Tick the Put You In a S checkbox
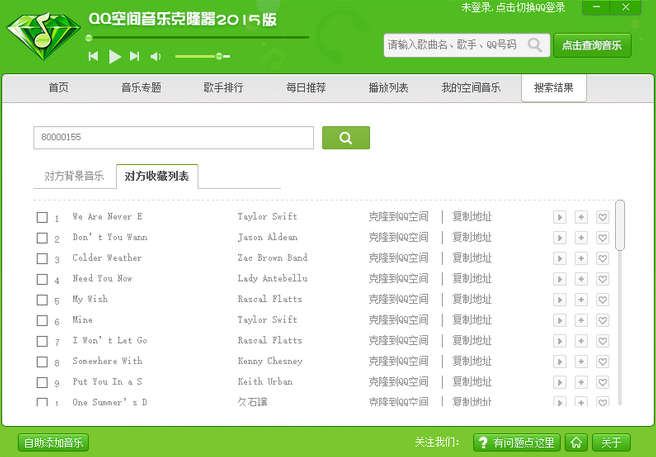The height and width of the screenshot is (457, 656). 42,382
